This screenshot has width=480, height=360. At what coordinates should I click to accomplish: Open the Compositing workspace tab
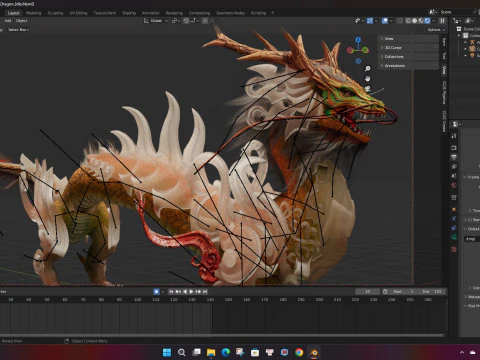199,13
